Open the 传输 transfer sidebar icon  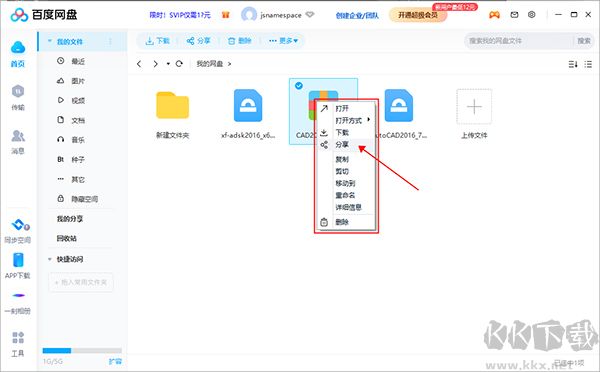coord(18,91)
